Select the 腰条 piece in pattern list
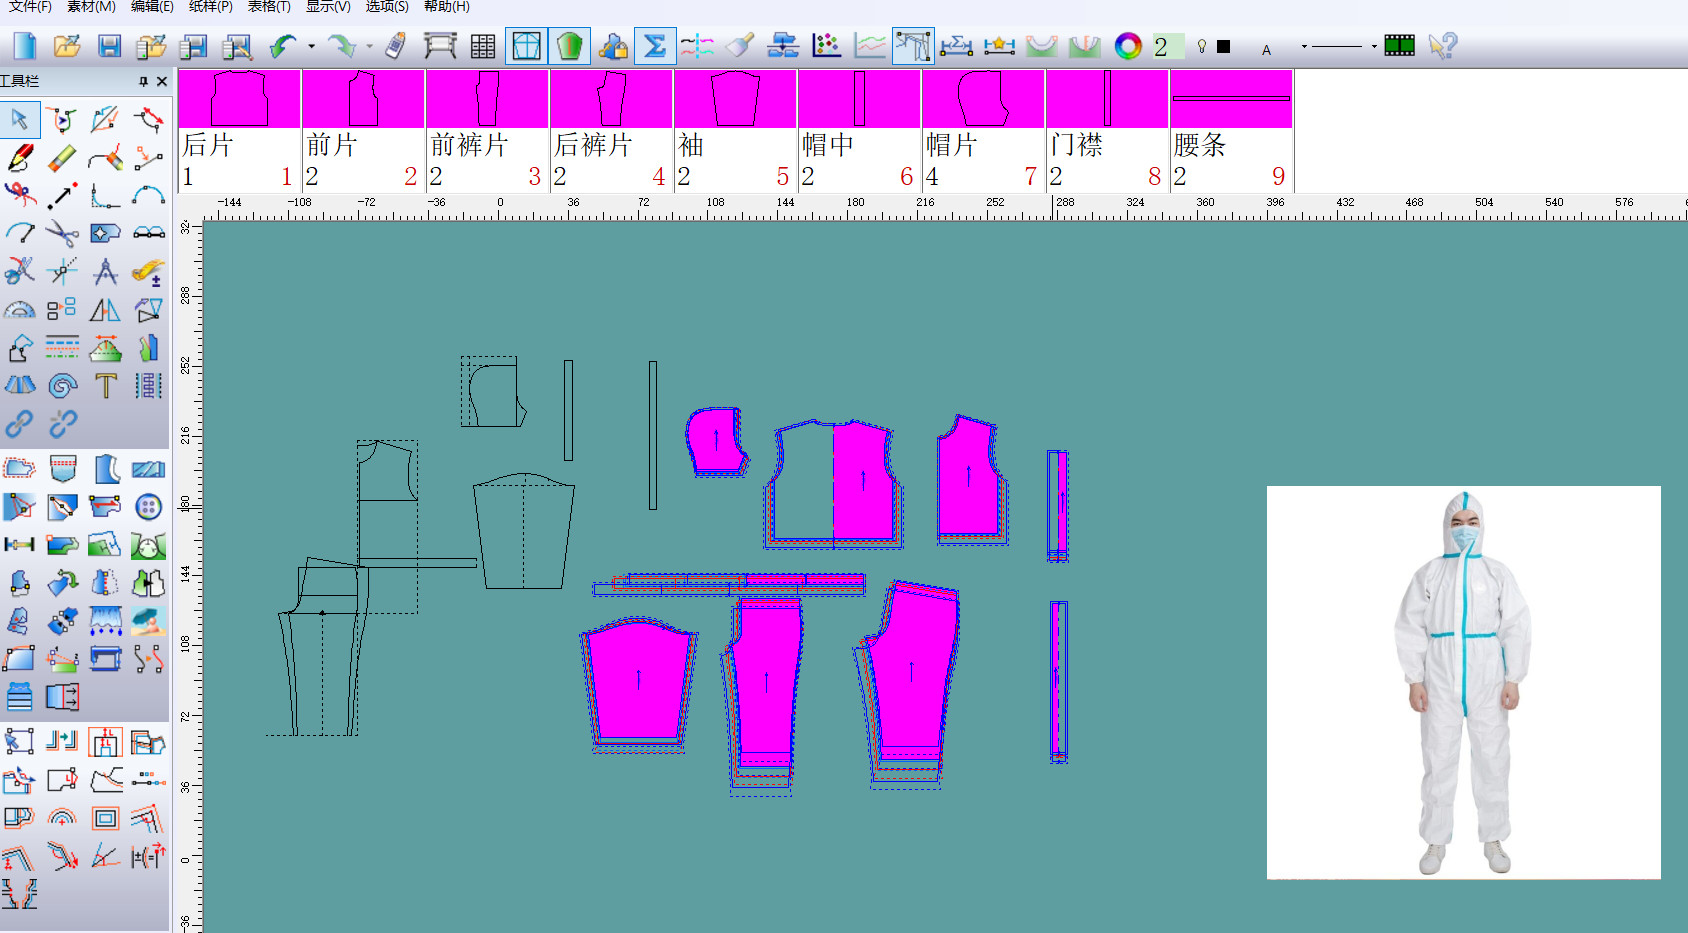The image size is (1688, 933). click(1231, 130)
